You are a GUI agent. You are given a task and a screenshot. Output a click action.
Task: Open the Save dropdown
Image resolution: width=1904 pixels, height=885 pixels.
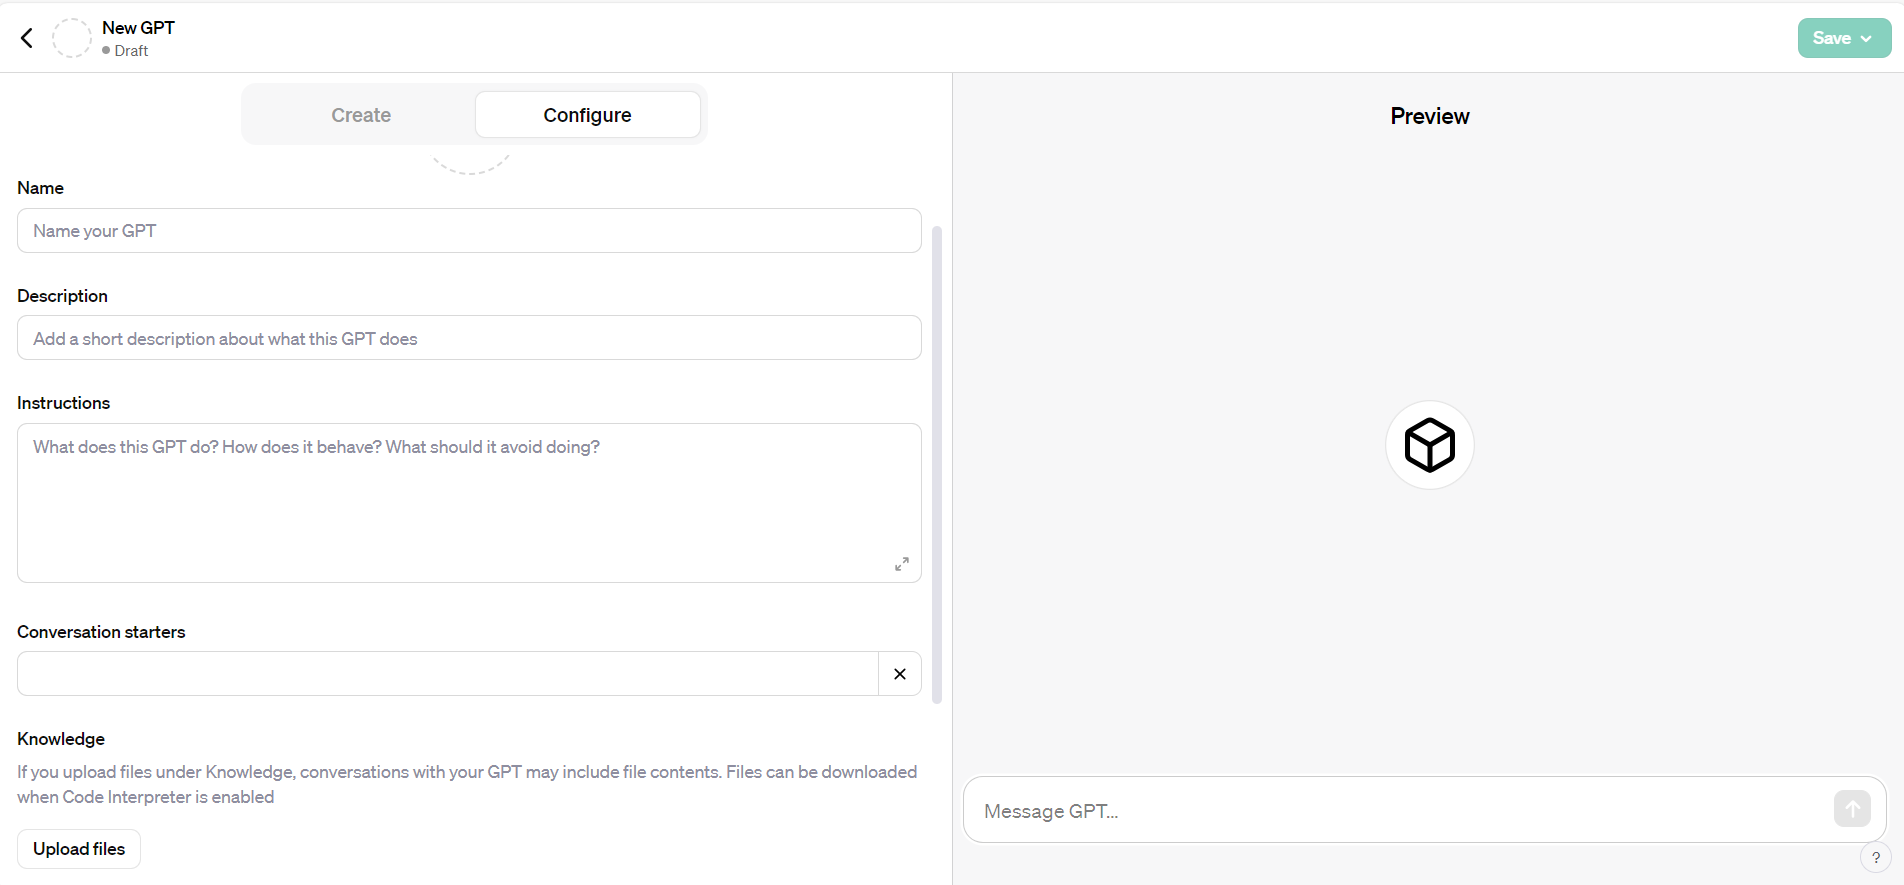pos(1843,38)
